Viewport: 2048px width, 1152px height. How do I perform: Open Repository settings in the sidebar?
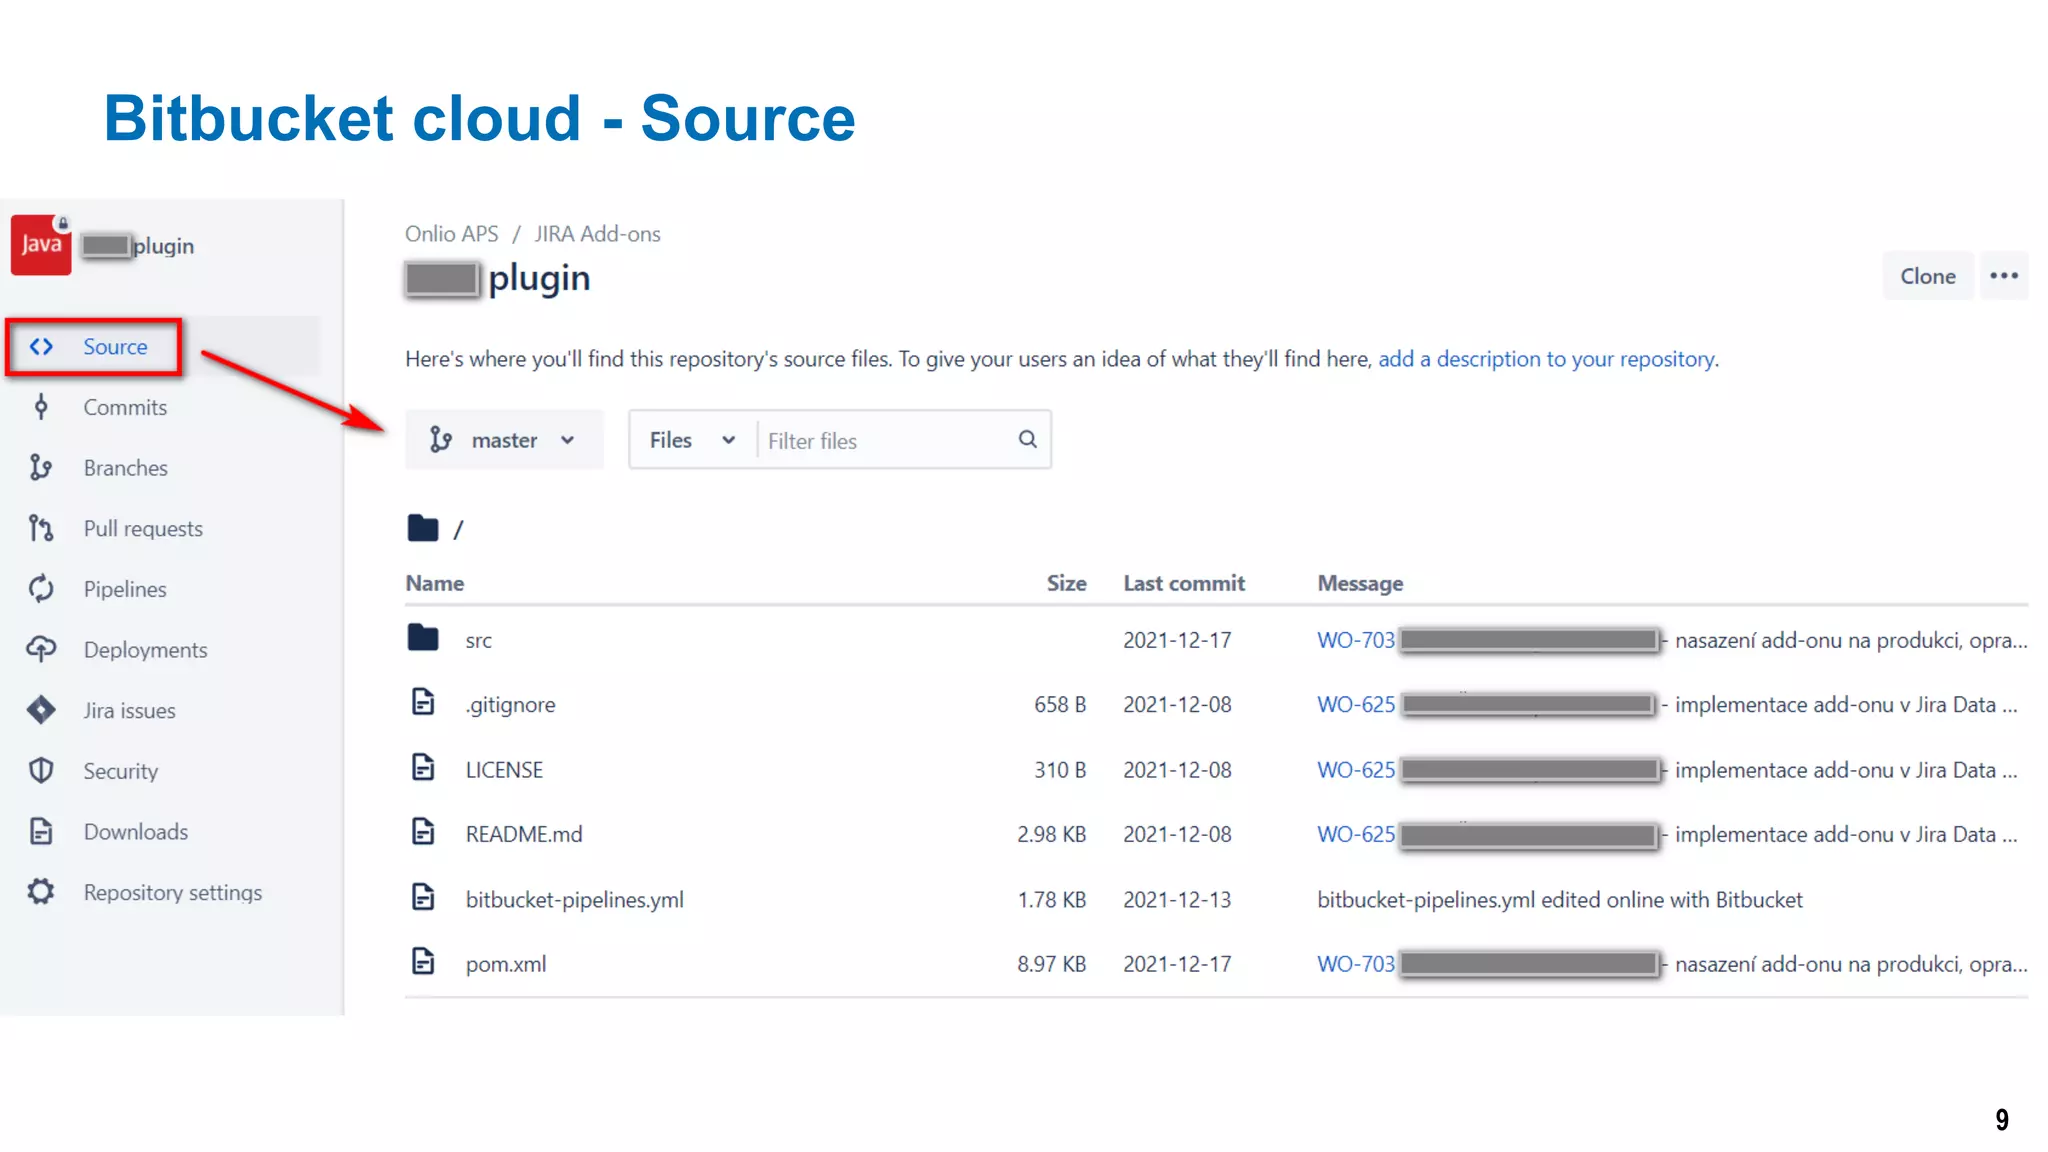[173, 893]
